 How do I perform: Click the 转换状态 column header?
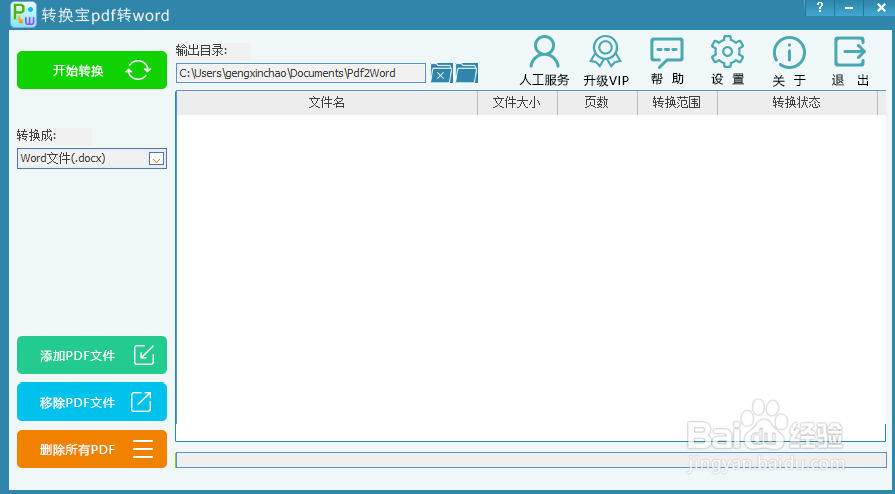point(797,103)
